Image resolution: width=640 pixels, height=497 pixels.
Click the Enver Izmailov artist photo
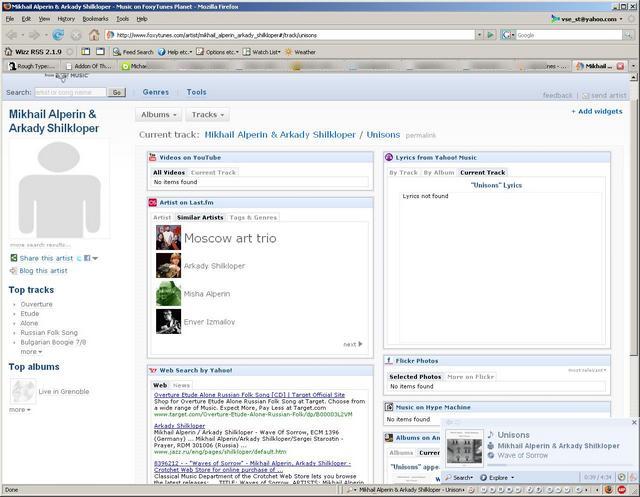pos(169,322)
